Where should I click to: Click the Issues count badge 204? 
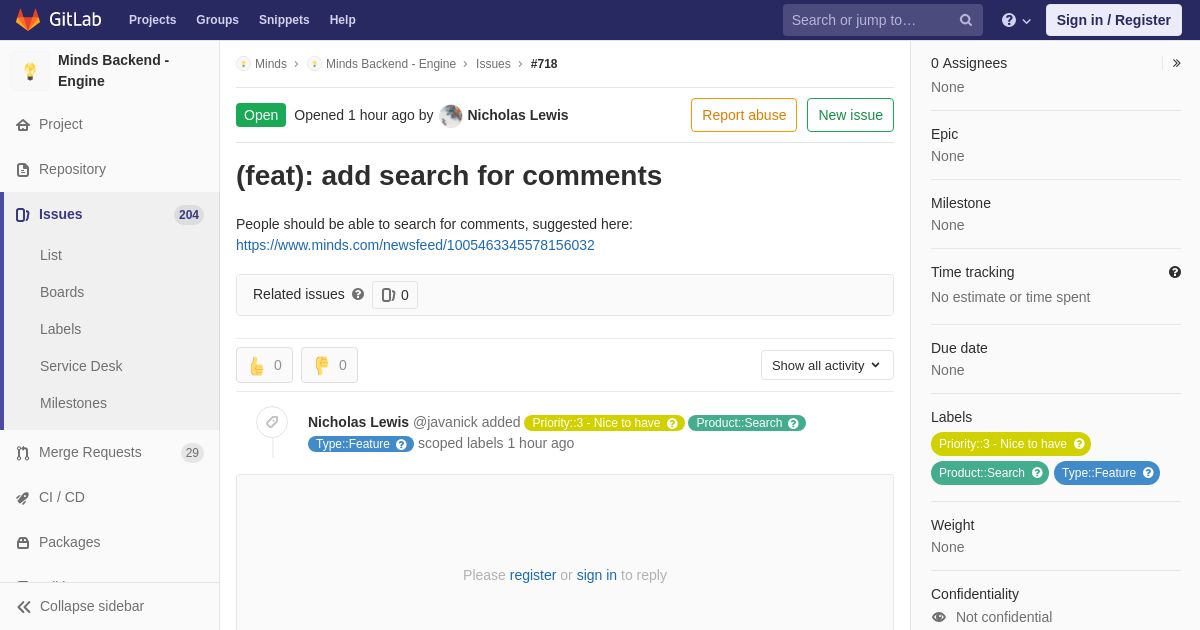(189, 215)
